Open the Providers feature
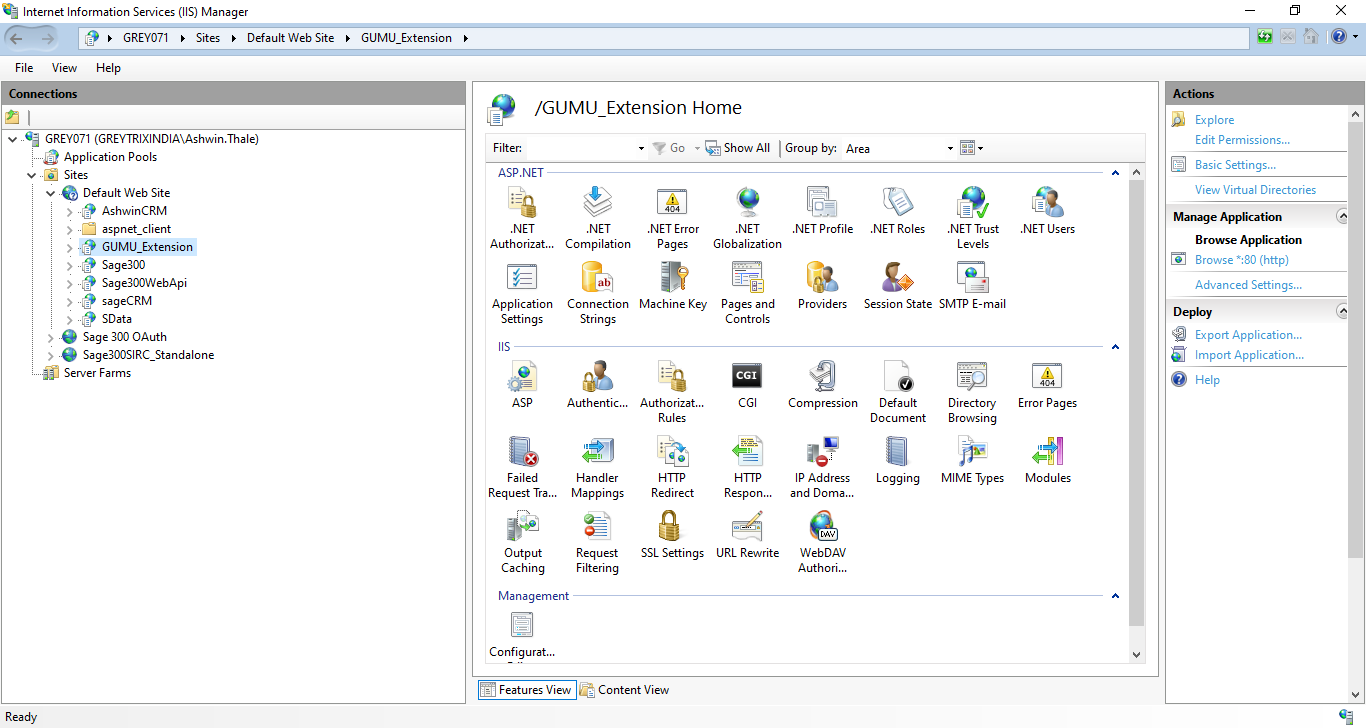This screenshot has width=1366, height=728. [x=822, y=286]
